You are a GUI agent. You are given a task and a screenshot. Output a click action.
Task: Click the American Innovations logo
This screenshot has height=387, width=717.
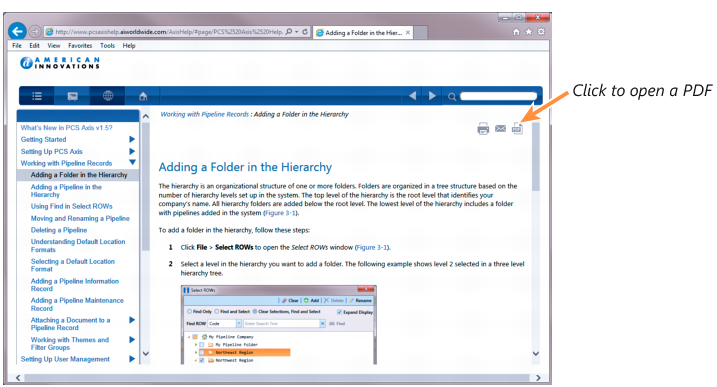pyautogui.click(x=60, y=63)
